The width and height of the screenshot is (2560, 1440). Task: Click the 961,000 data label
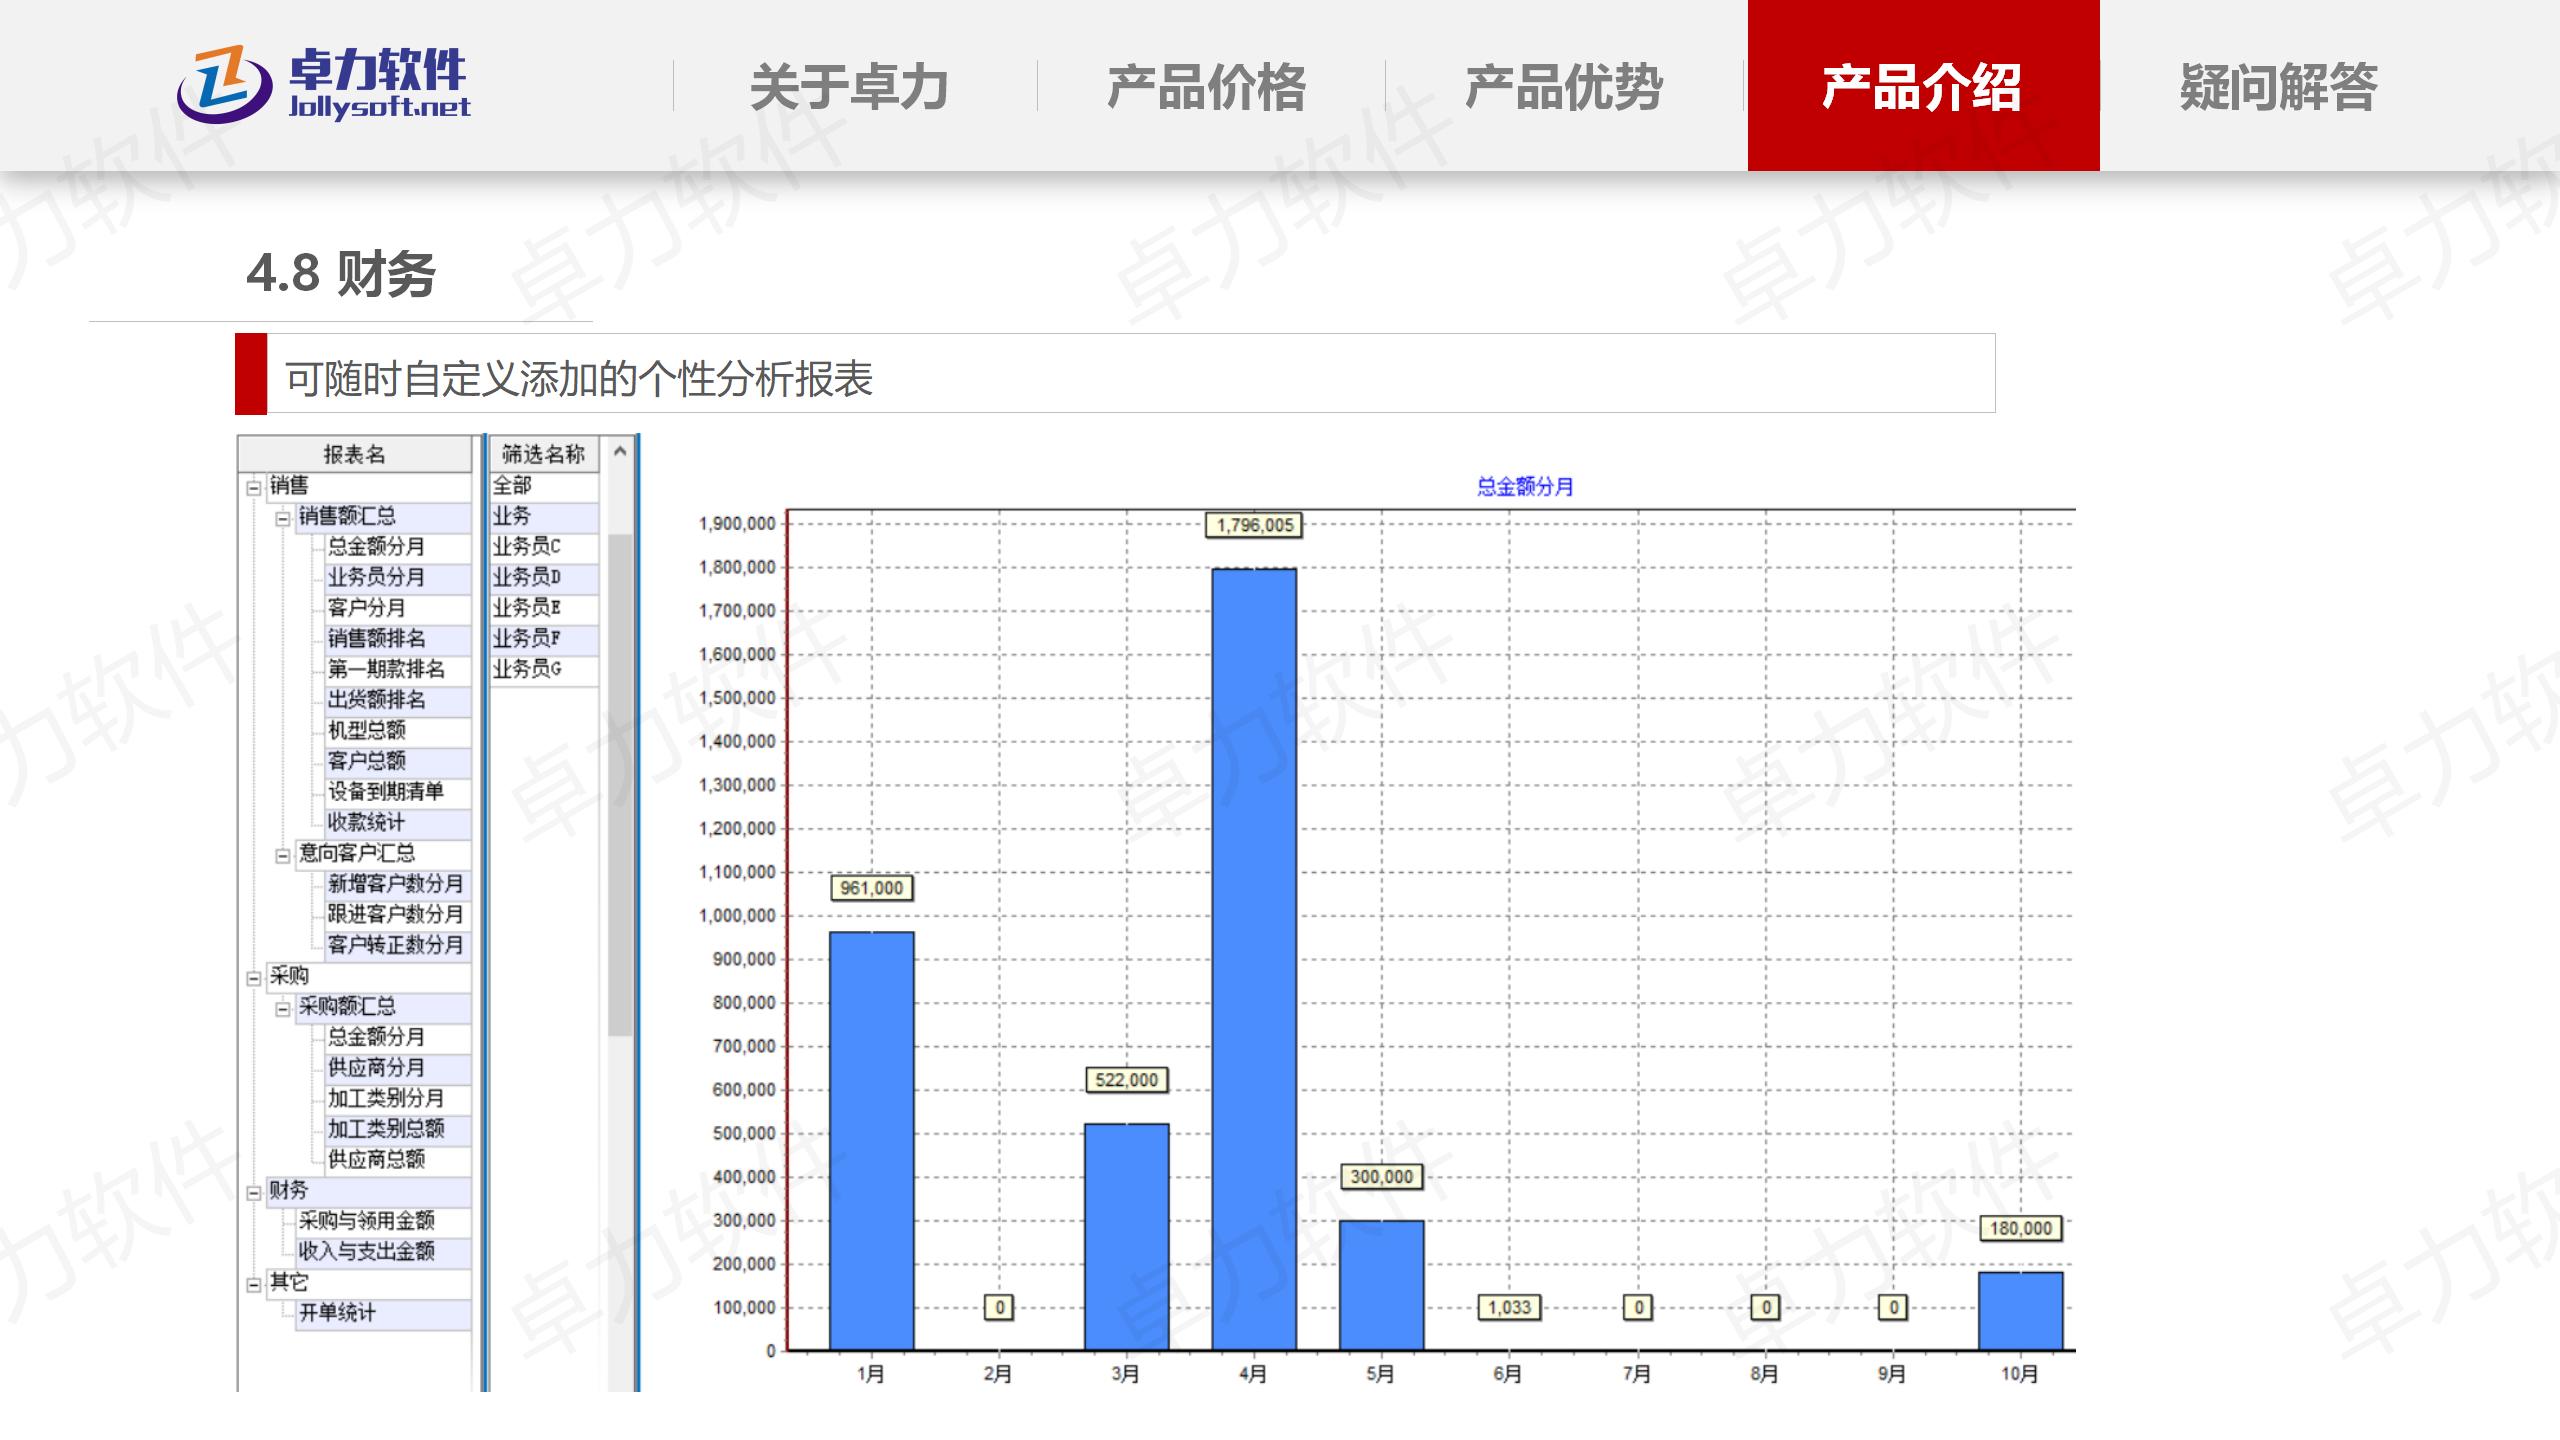tap(871, 888)
